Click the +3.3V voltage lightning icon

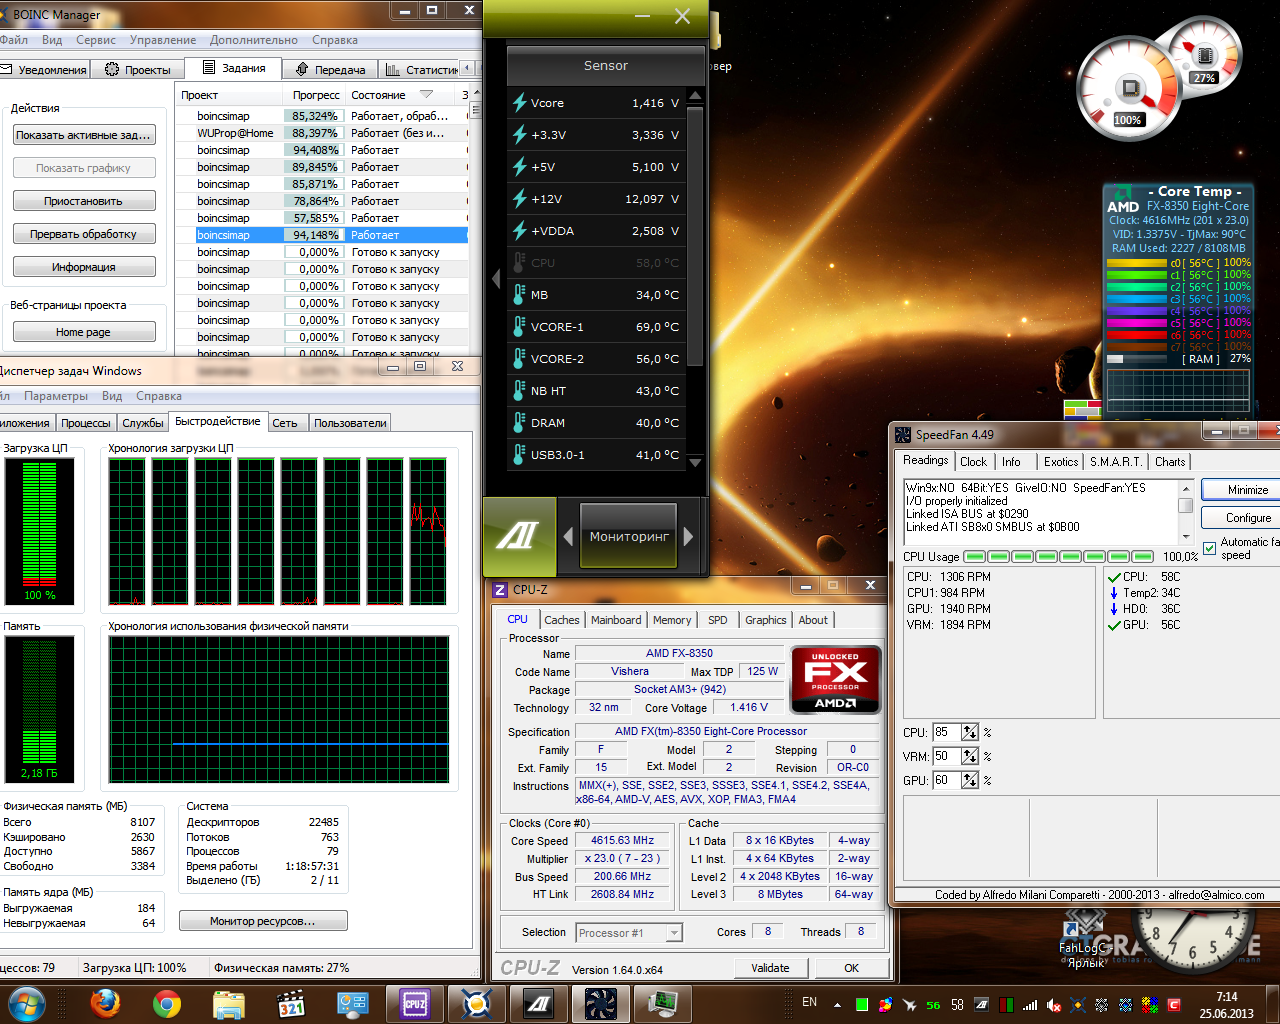pos(520,135)
